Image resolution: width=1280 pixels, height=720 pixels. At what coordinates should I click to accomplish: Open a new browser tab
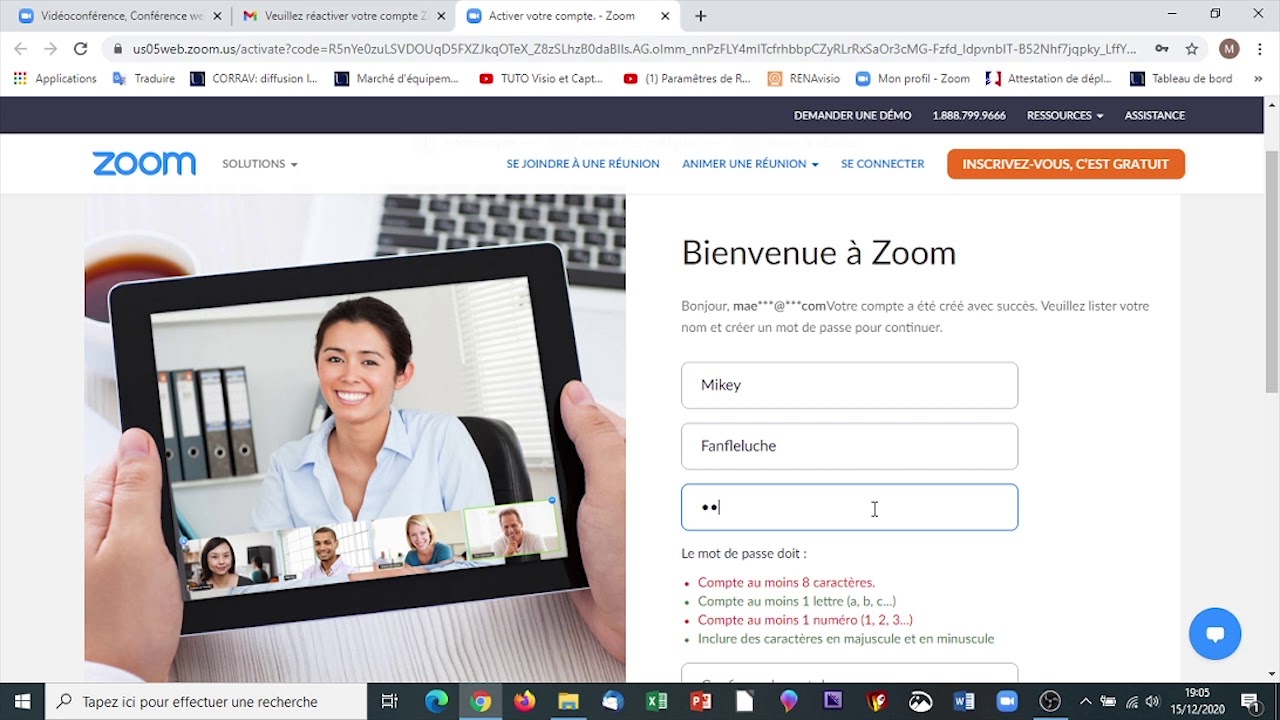pos(701,16)
